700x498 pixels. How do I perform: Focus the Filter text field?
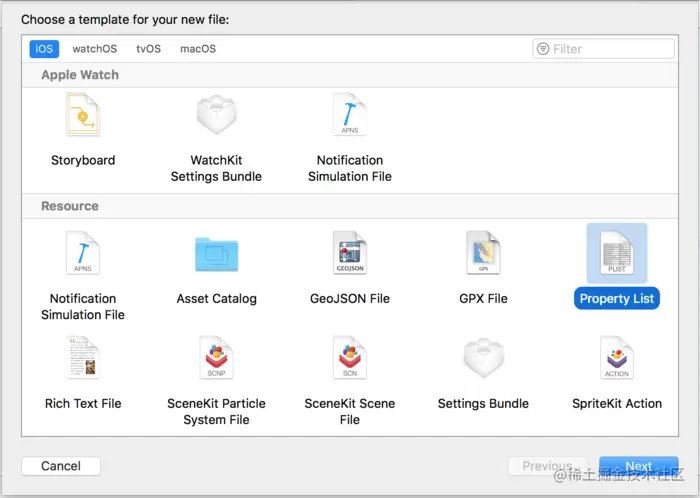tap(604, 49)
